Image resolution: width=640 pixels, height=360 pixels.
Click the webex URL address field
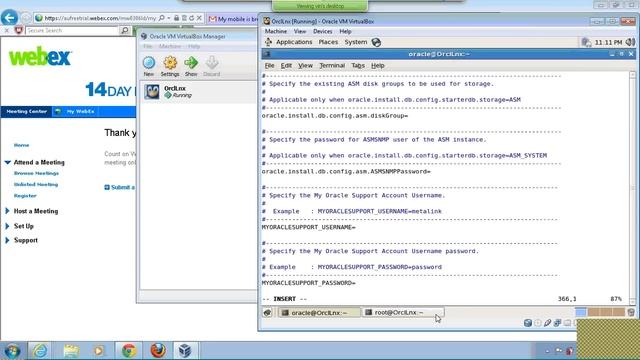[x=100, y=18]
